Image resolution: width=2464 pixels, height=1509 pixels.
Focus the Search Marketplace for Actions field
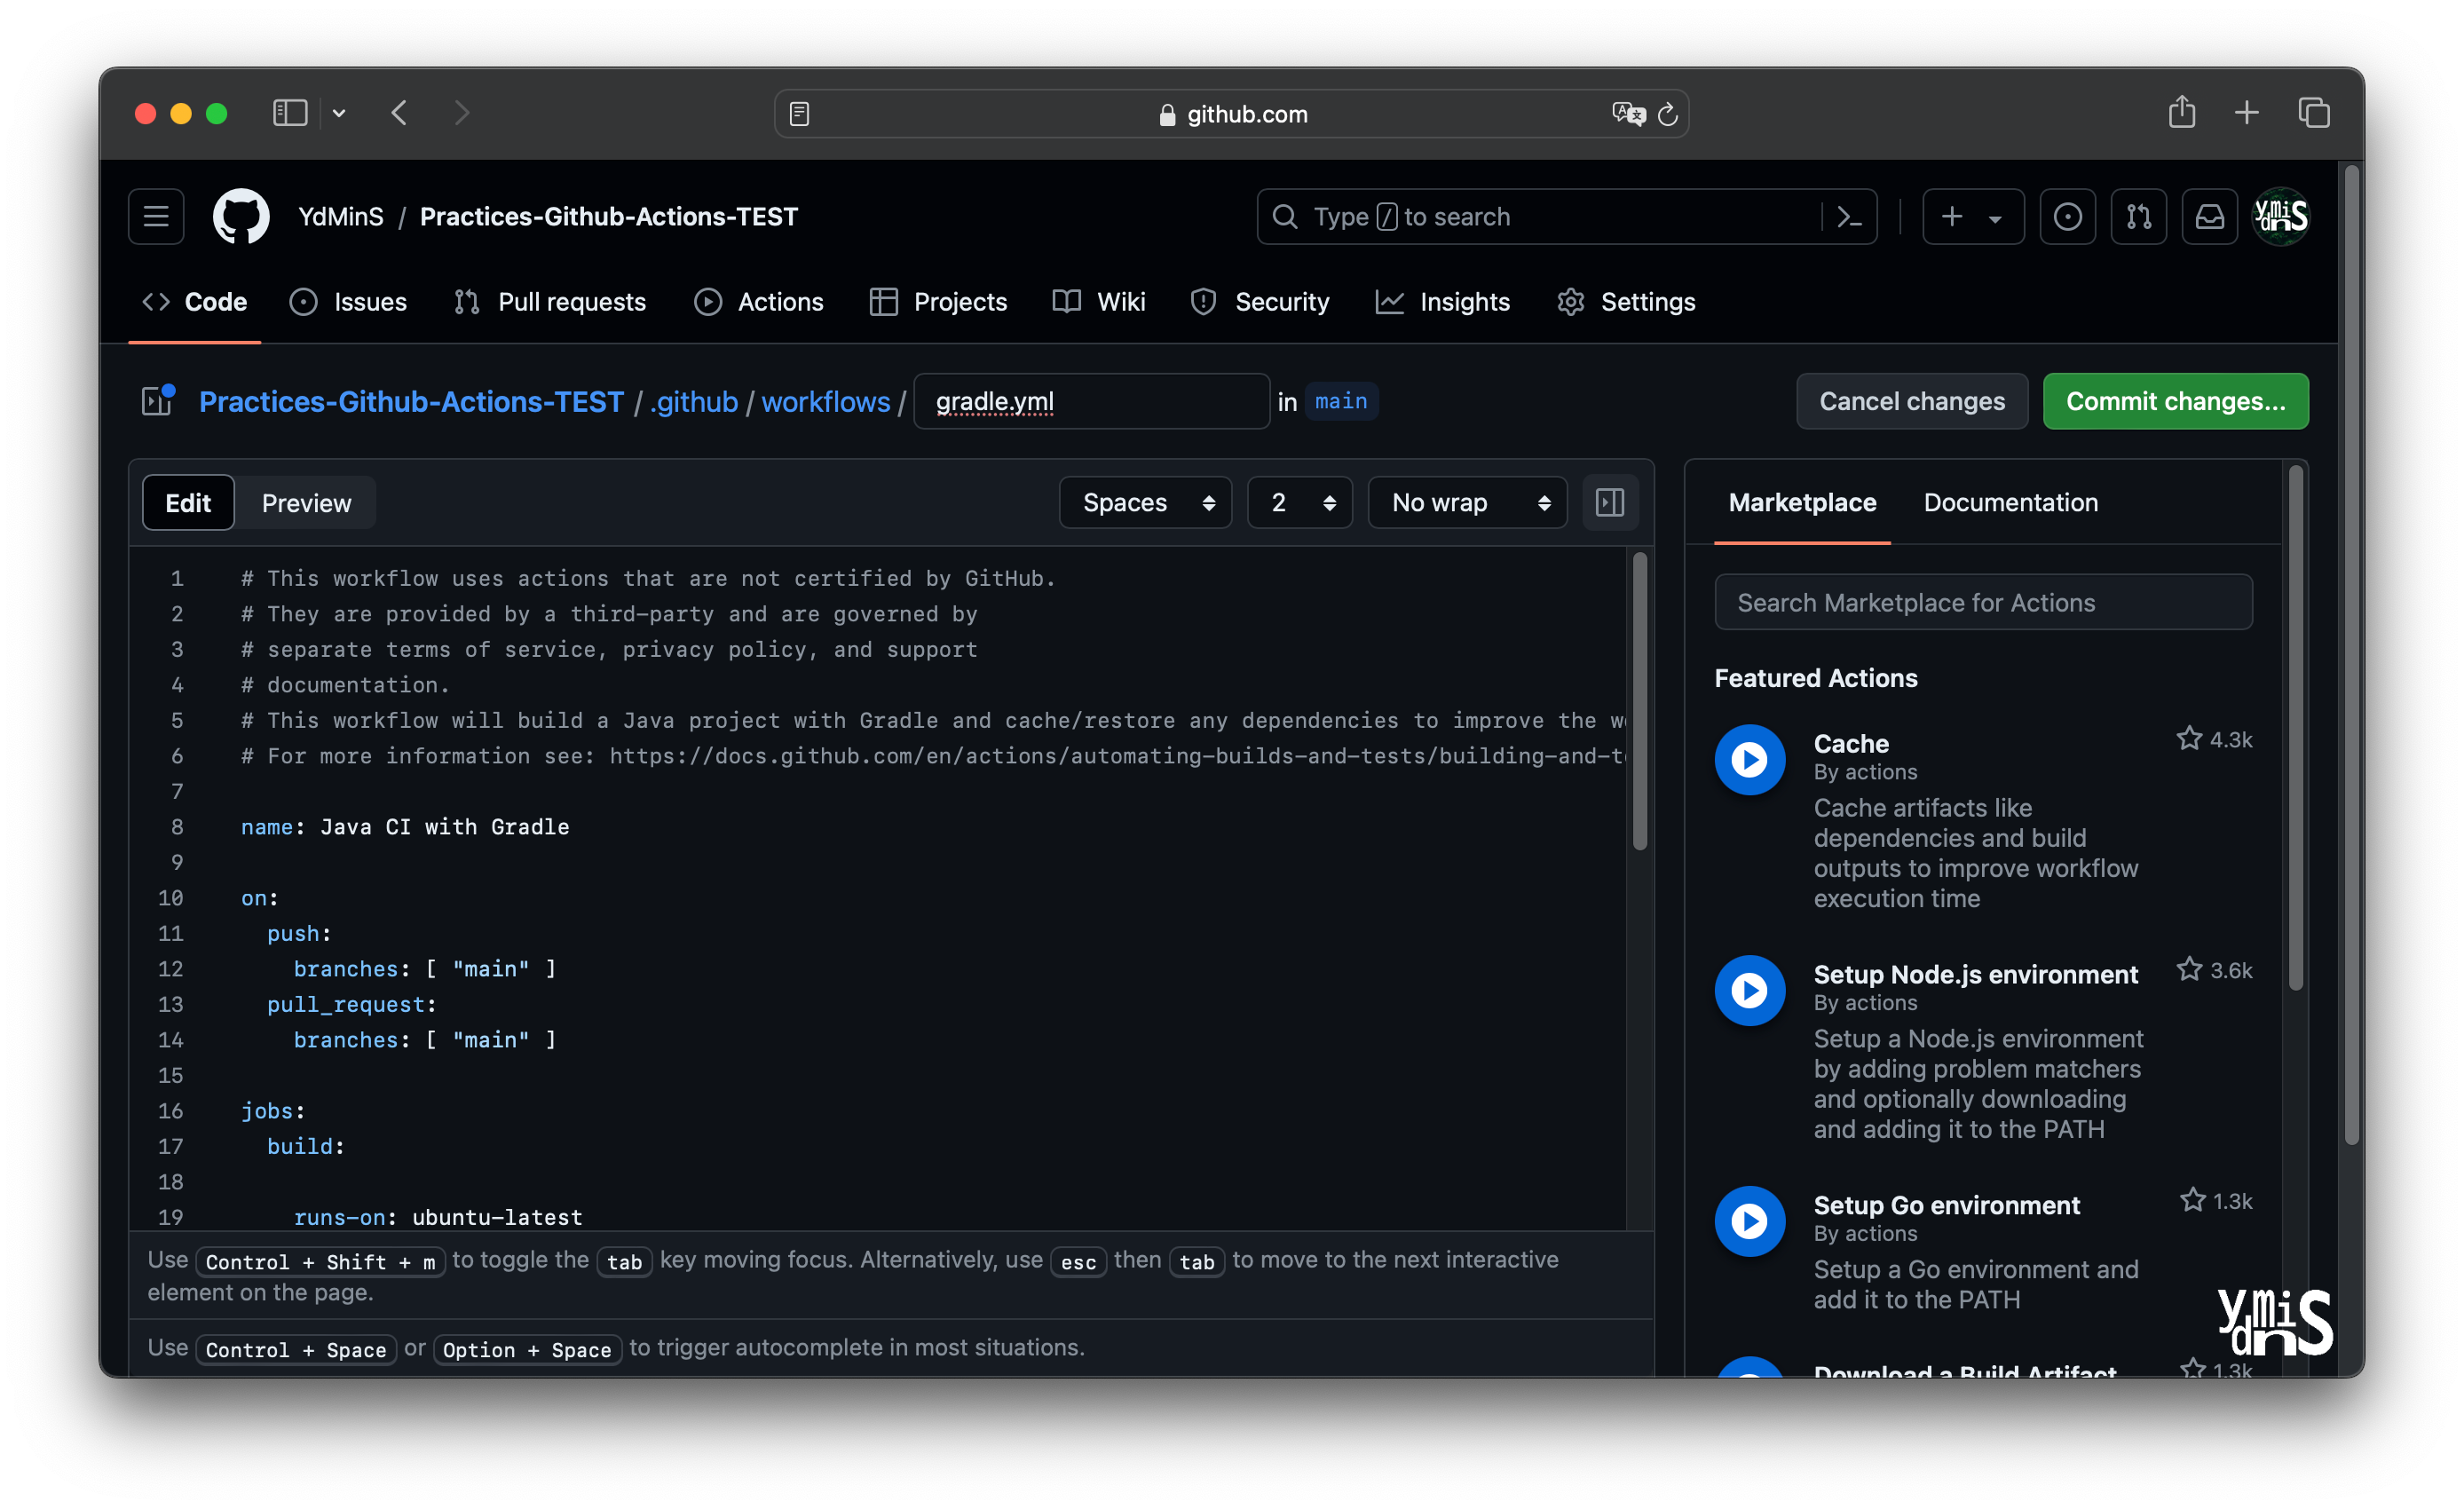(x=1983, y=602)
